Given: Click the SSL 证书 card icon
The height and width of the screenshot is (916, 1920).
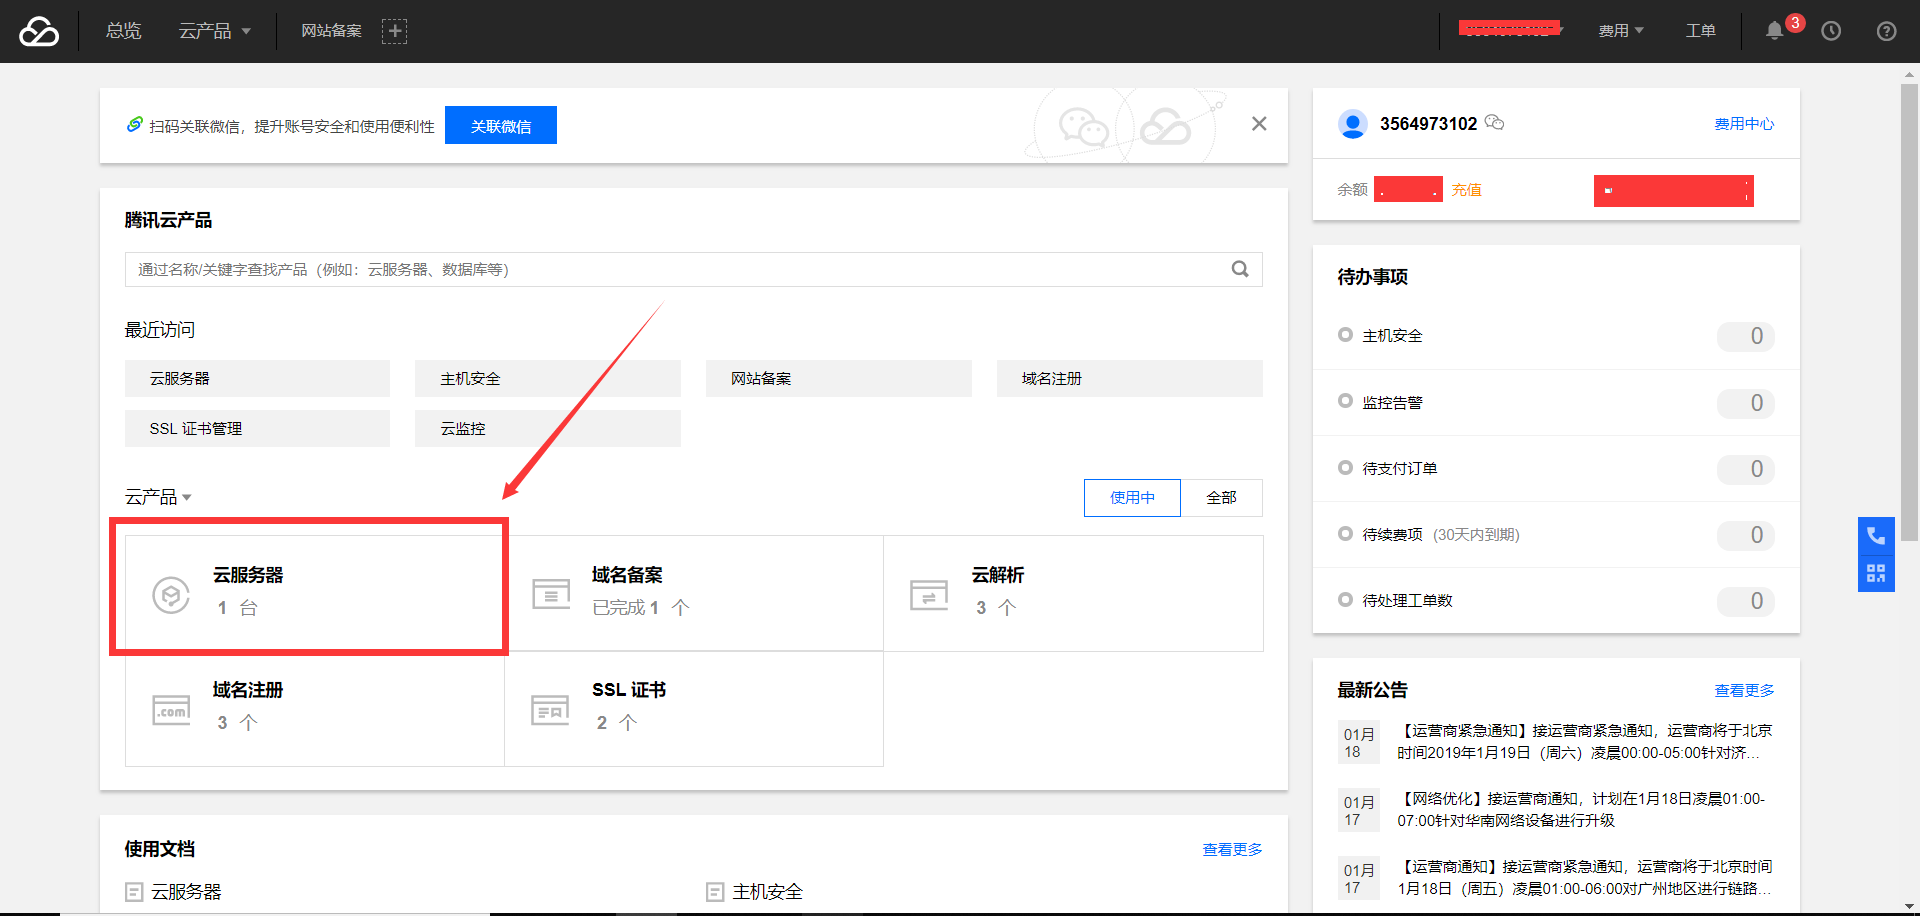Looking at the screenshot, I should (550, 710).
